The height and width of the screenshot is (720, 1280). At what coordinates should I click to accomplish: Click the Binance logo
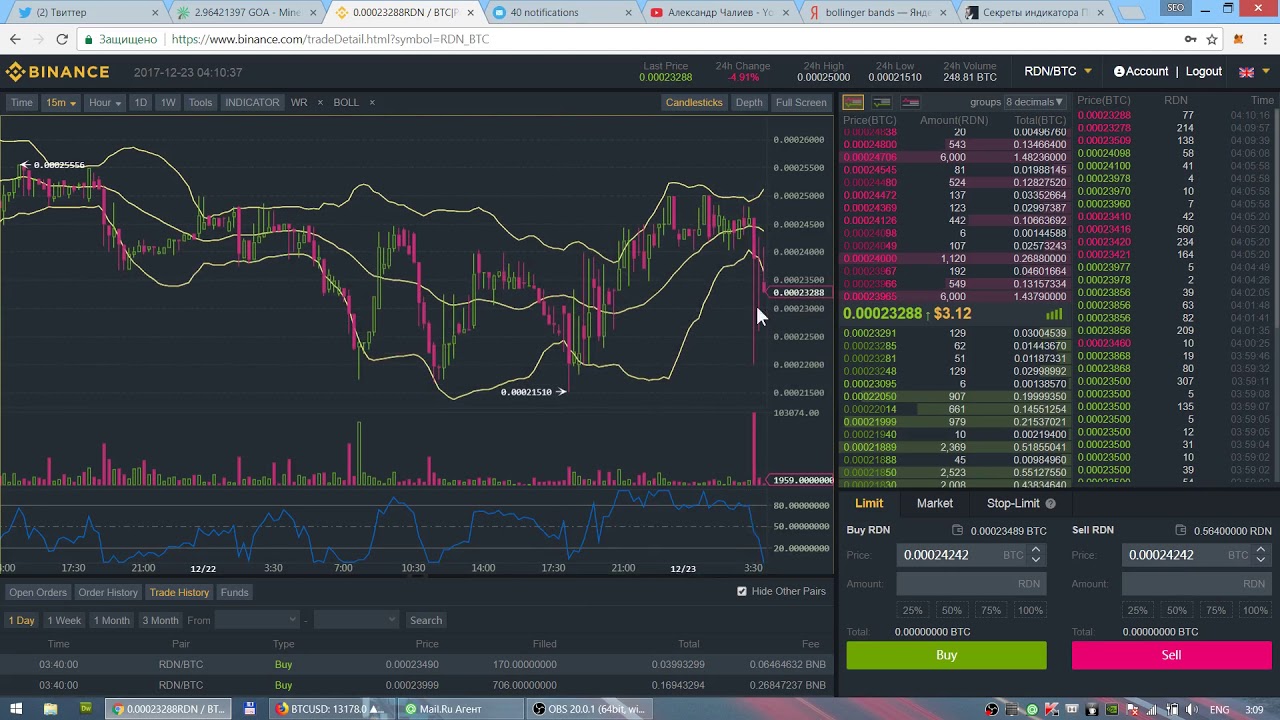57,72
